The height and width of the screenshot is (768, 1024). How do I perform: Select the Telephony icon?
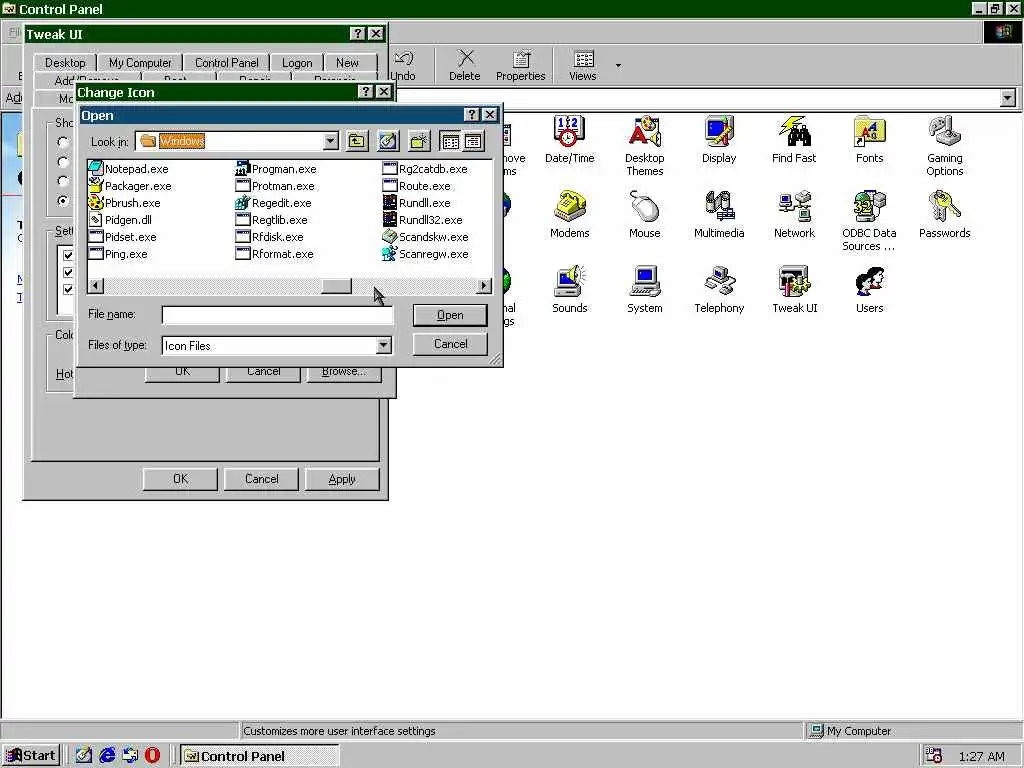click(x=718, y=289)
